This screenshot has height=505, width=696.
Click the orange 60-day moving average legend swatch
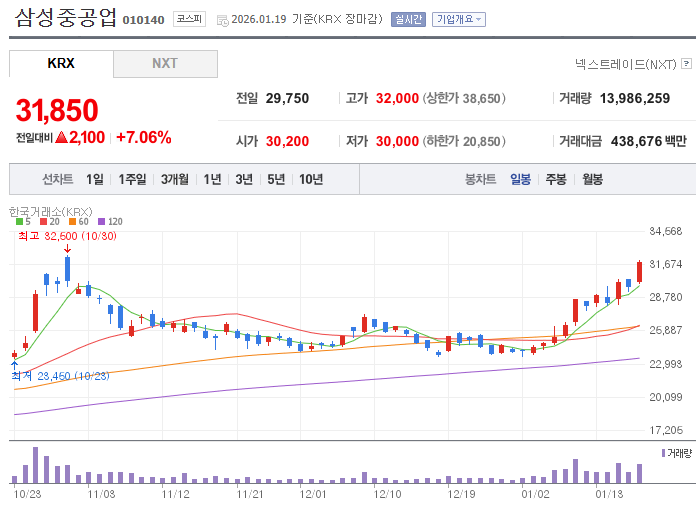(72, 221)
